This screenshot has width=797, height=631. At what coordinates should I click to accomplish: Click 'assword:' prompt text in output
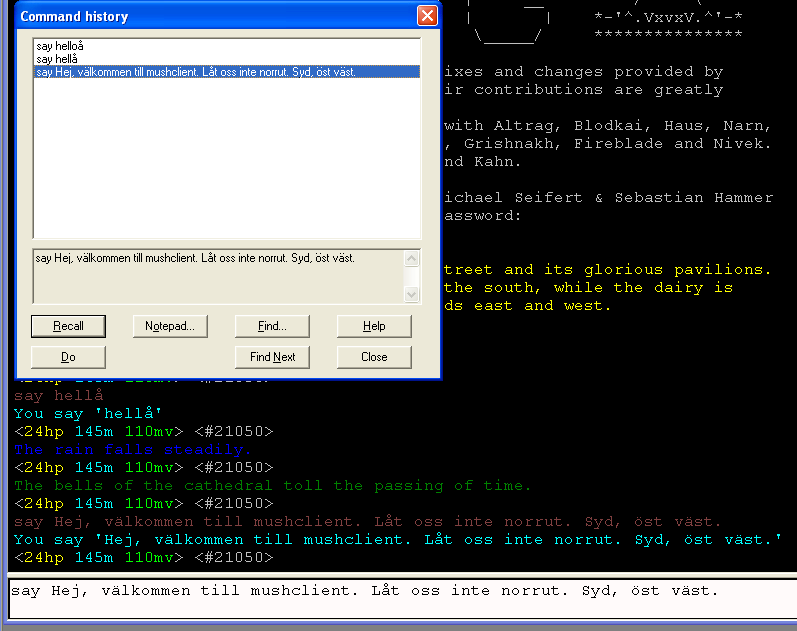[x=483, y=216]
